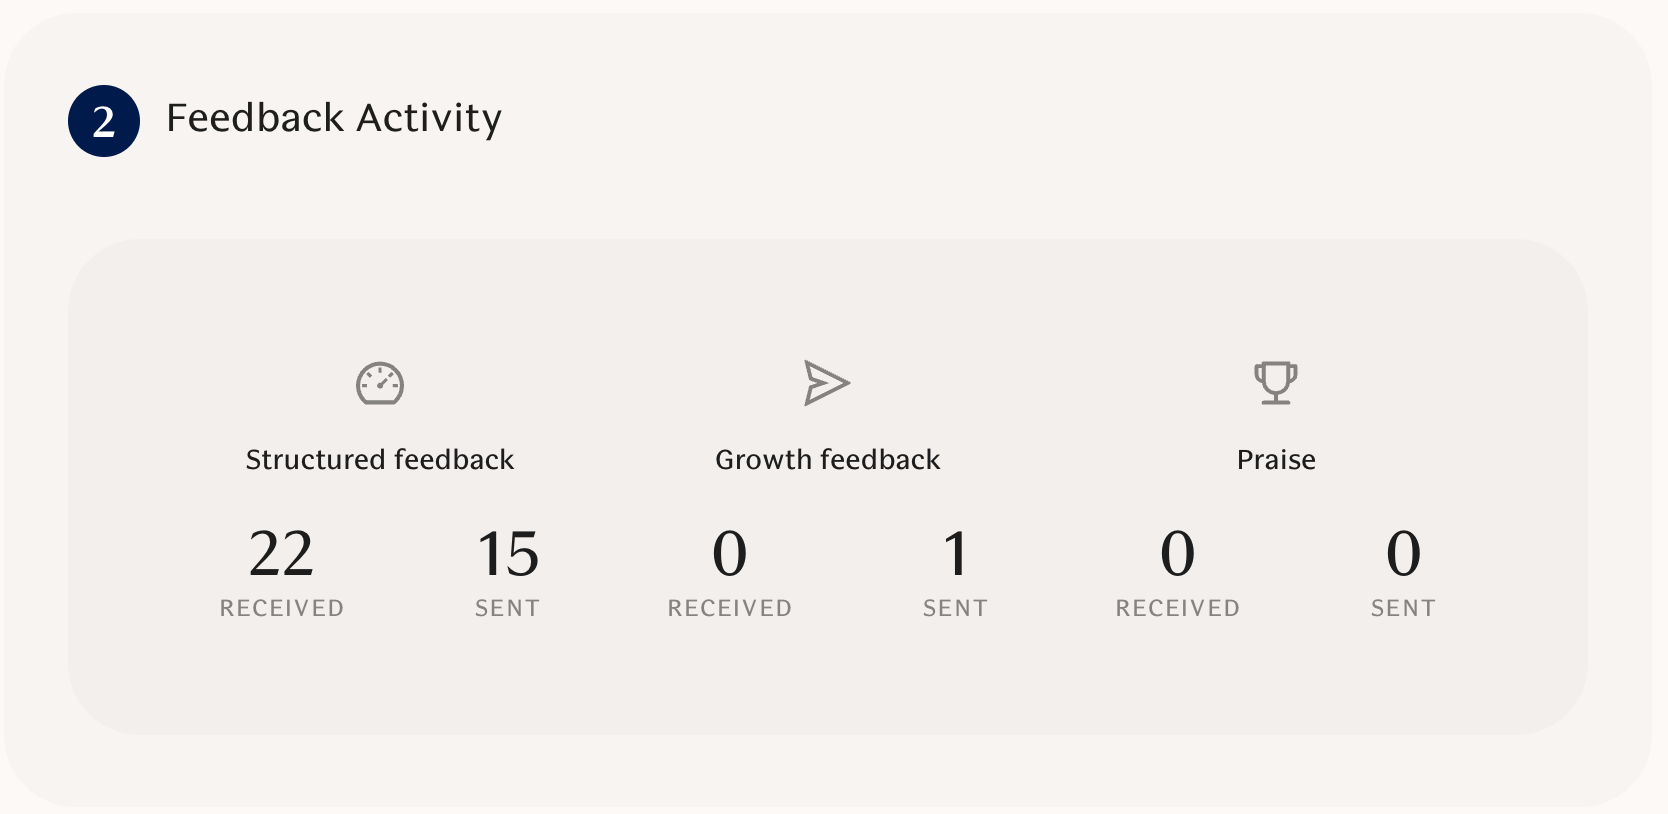Select RECEIVED label under Growth feedback
Viewport: 1668px width, 814px height.
[730, 608]
